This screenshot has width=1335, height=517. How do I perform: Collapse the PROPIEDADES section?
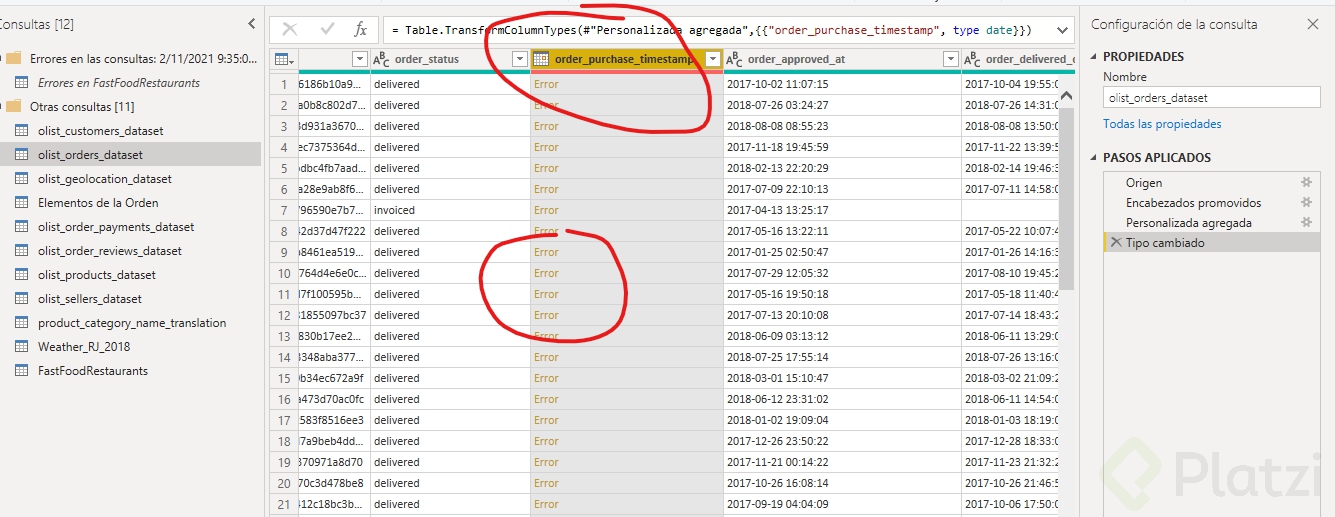(x=1094, y=57)
